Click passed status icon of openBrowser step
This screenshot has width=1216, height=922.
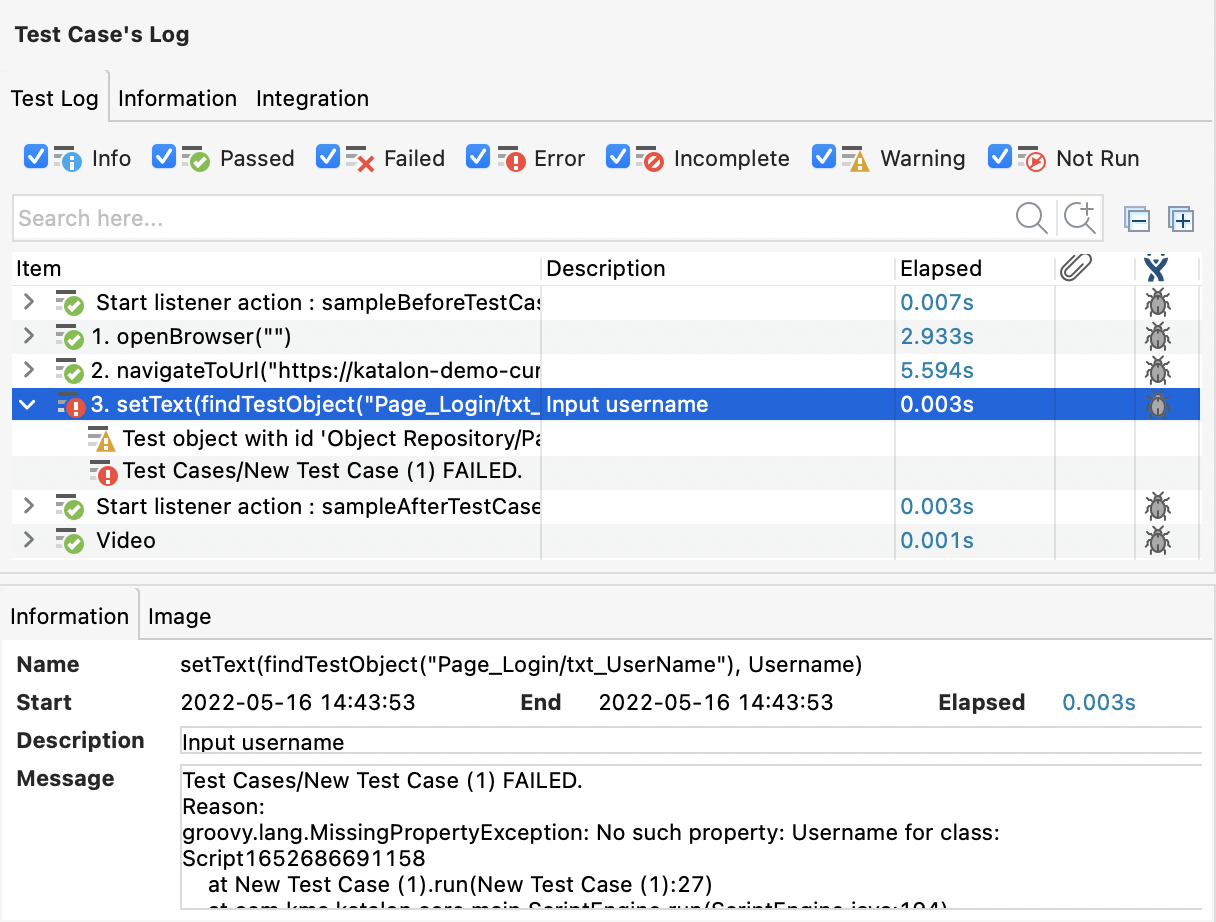[69, 337]
